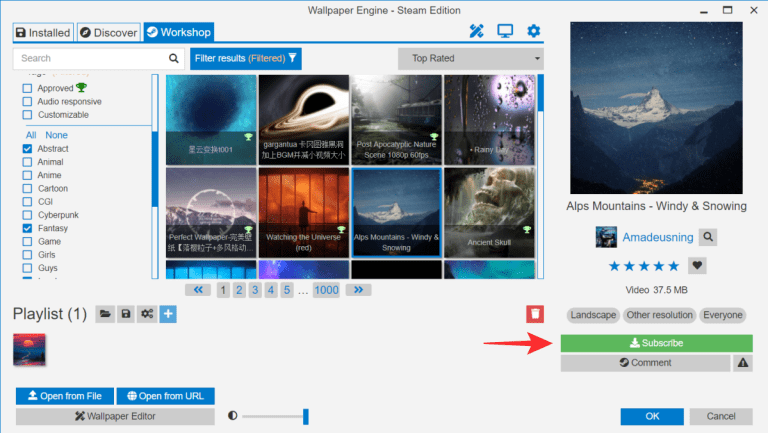The height and width of the screenshot is (433, 768).
Task: Click the brightness slider handle
Action: [x=306, y=416]
